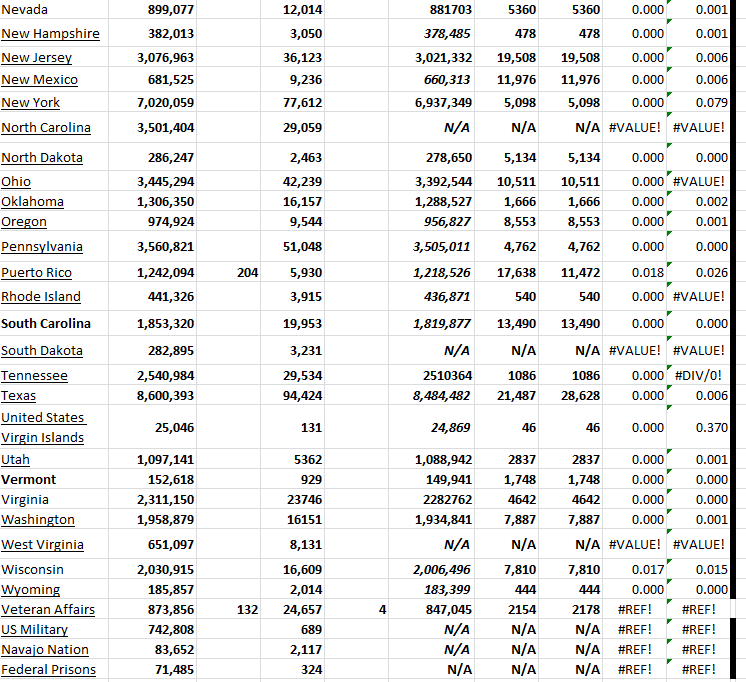
Task: Select Puerto Rico's 204 cell
Action: [228, 273]
